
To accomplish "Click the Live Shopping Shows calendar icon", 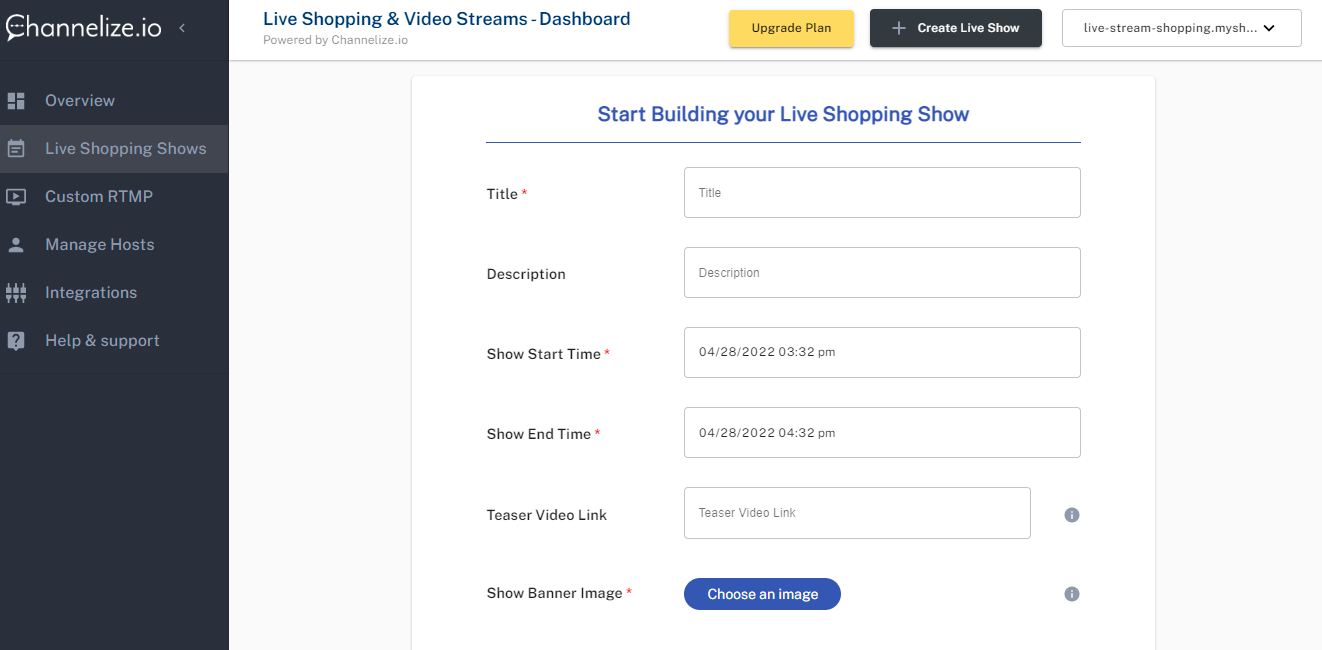I will (16, 148).
